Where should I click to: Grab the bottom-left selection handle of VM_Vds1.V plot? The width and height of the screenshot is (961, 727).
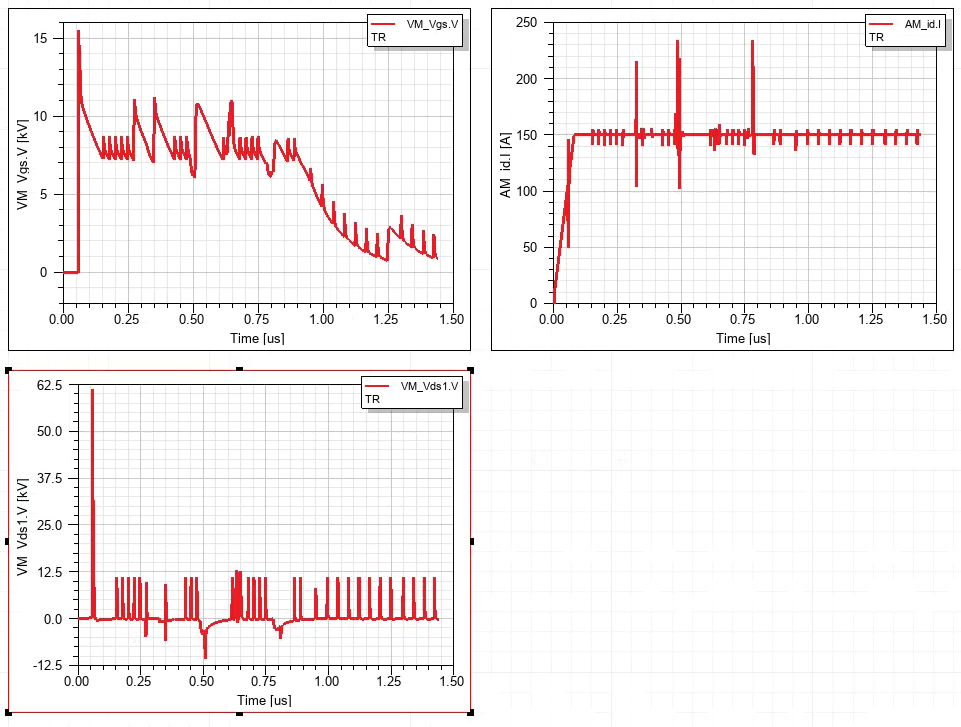click(8, 712)
